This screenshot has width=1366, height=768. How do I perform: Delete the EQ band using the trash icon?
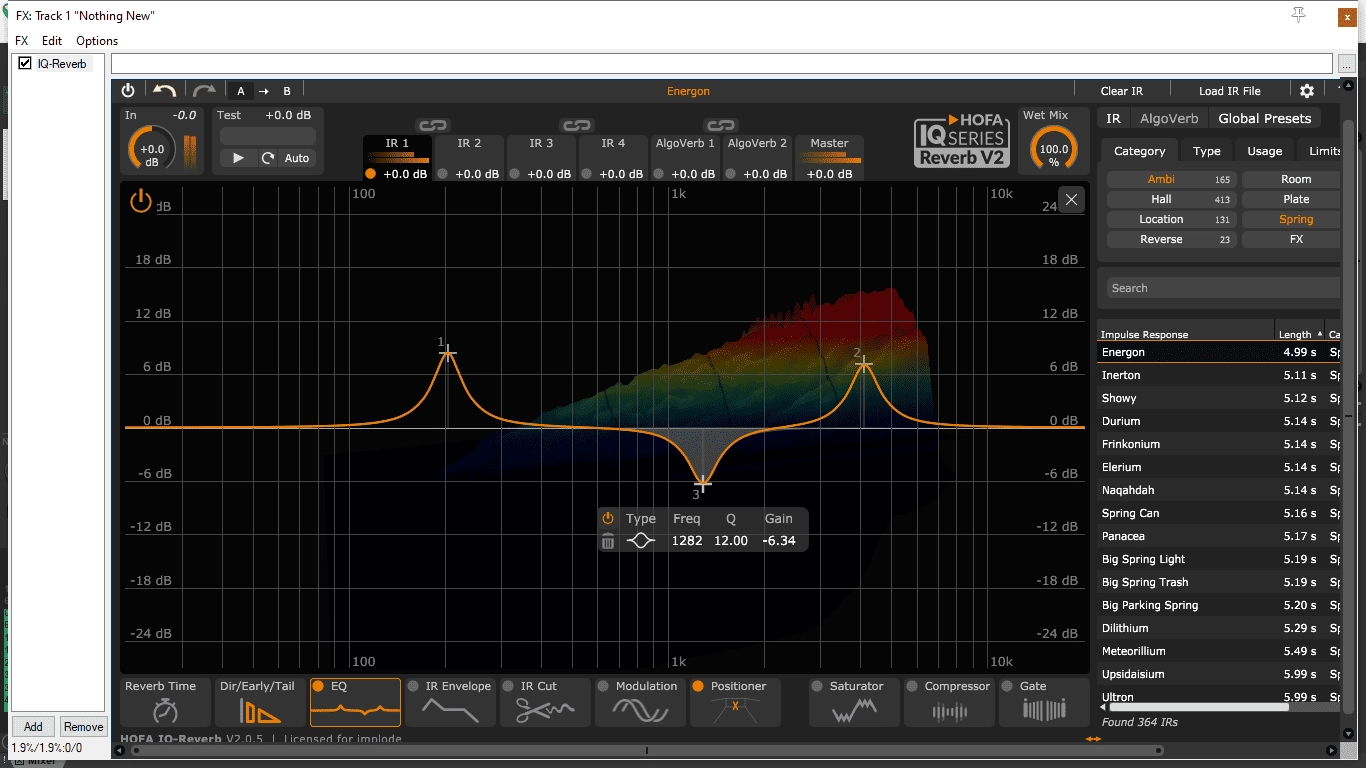tap(608, 541)
